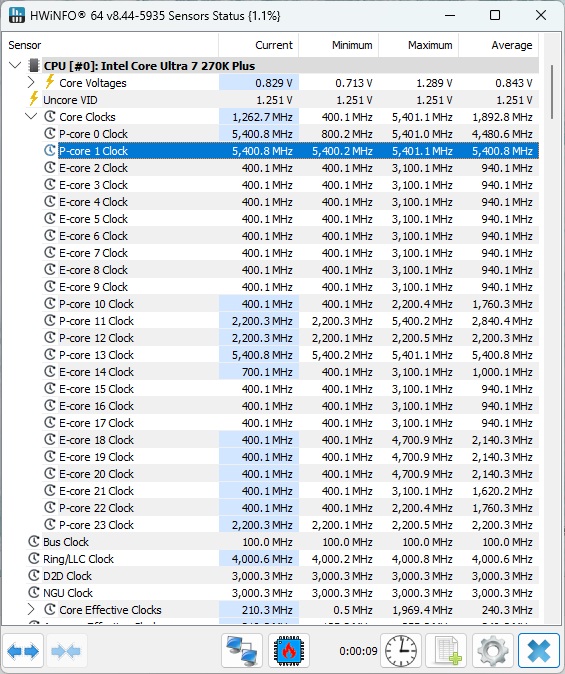This screenshot has height=674, width=565.
Task: Click clock icon beside Bus Clock
Action: (34, 541)
